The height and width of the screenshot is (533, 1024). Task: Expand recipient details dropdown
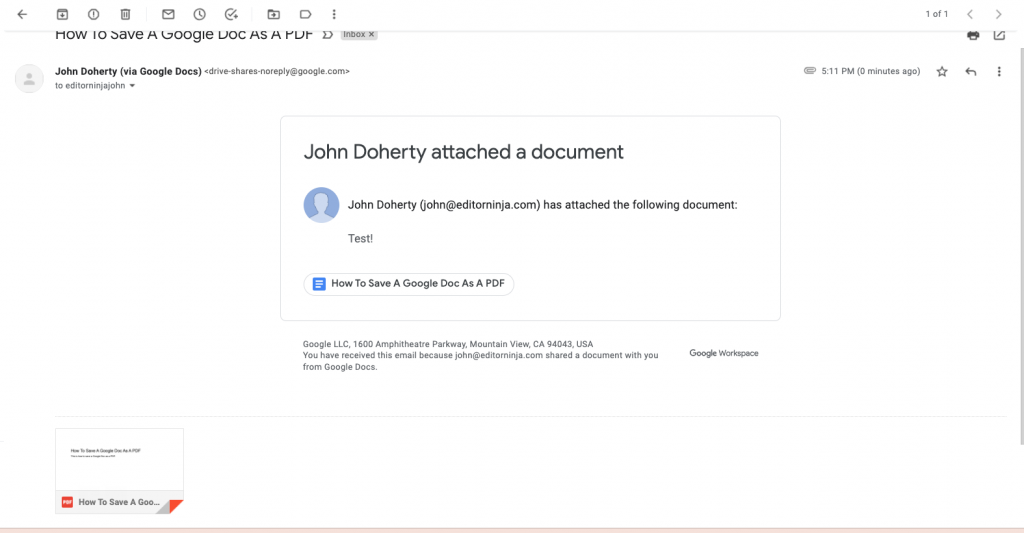click(x=132, y=86)
